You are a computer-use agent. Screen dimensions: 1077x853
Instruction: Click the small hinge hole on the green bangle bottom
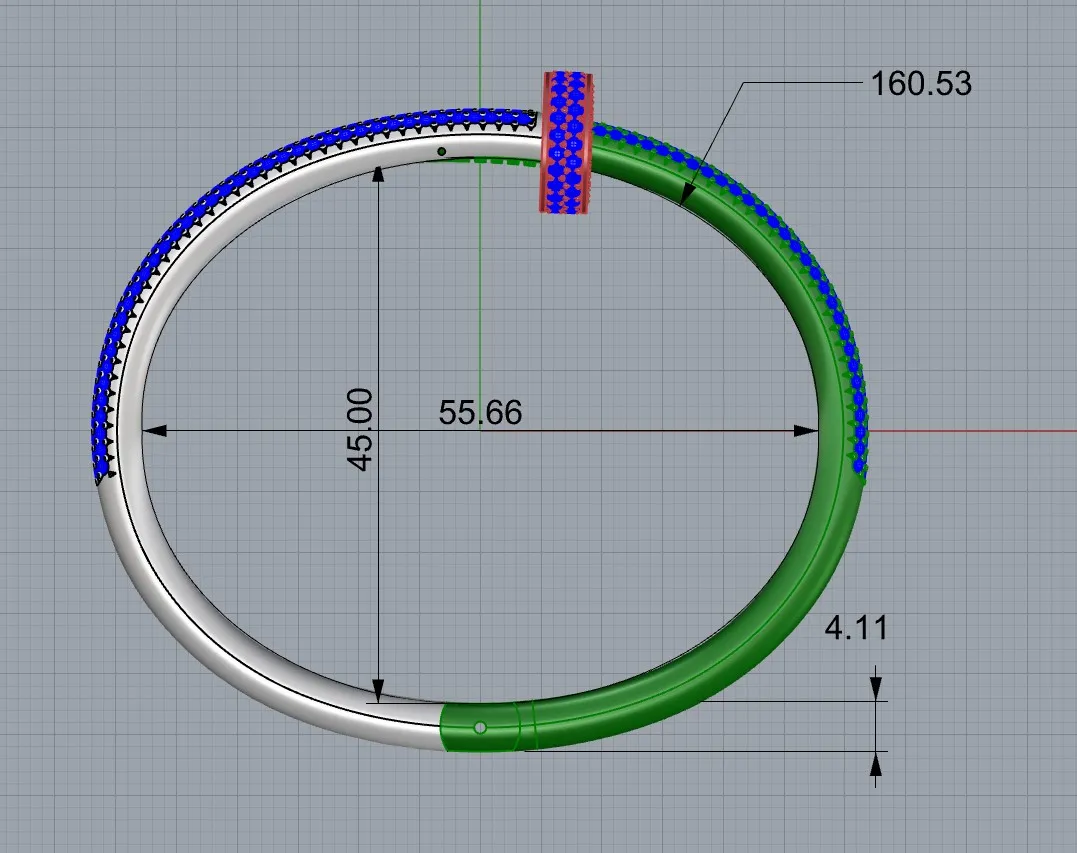481,728
